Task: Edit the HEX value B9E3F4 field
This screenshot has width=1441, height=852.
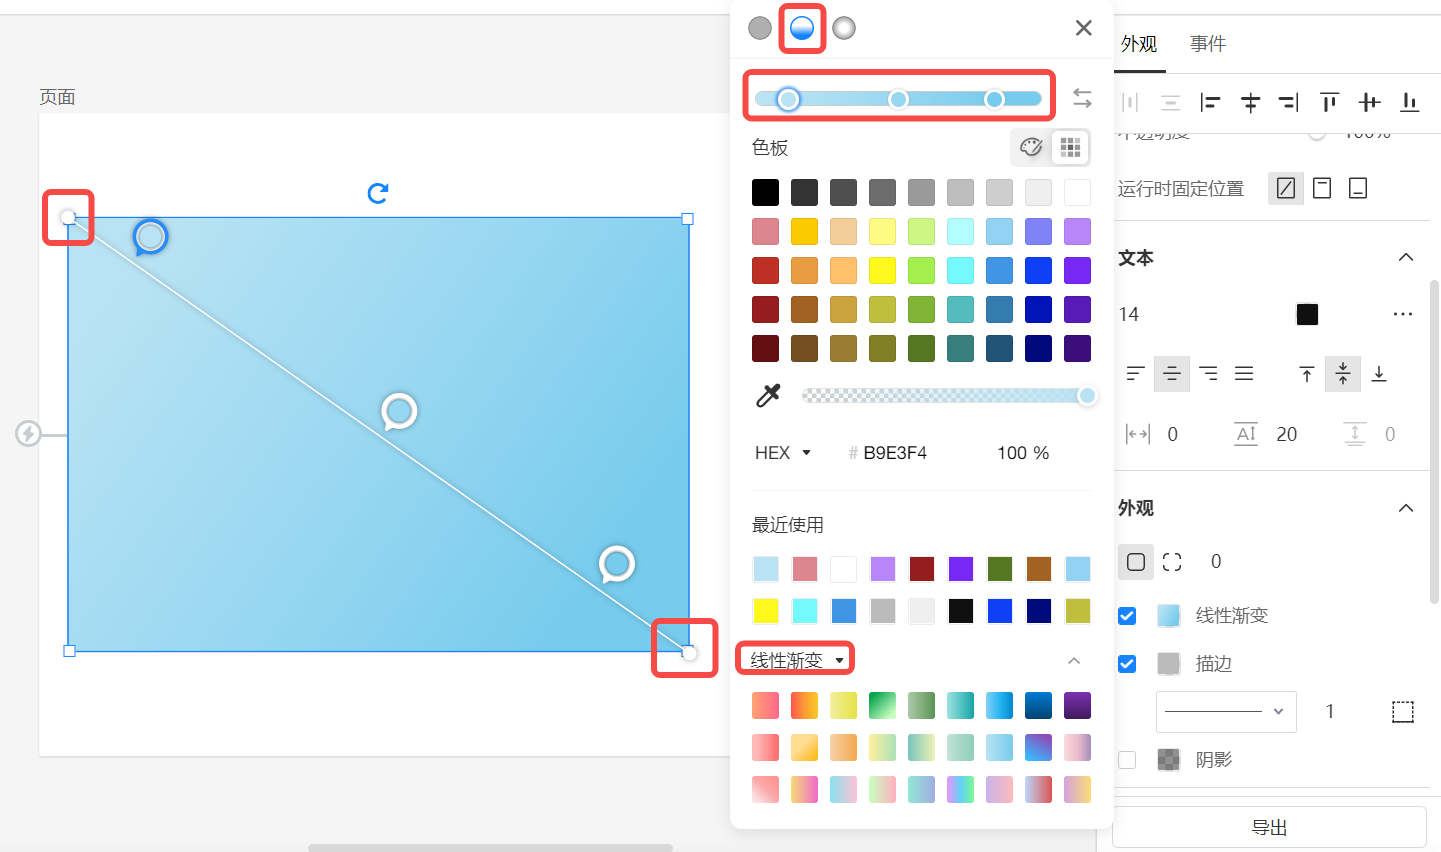Action: [895, 453]
